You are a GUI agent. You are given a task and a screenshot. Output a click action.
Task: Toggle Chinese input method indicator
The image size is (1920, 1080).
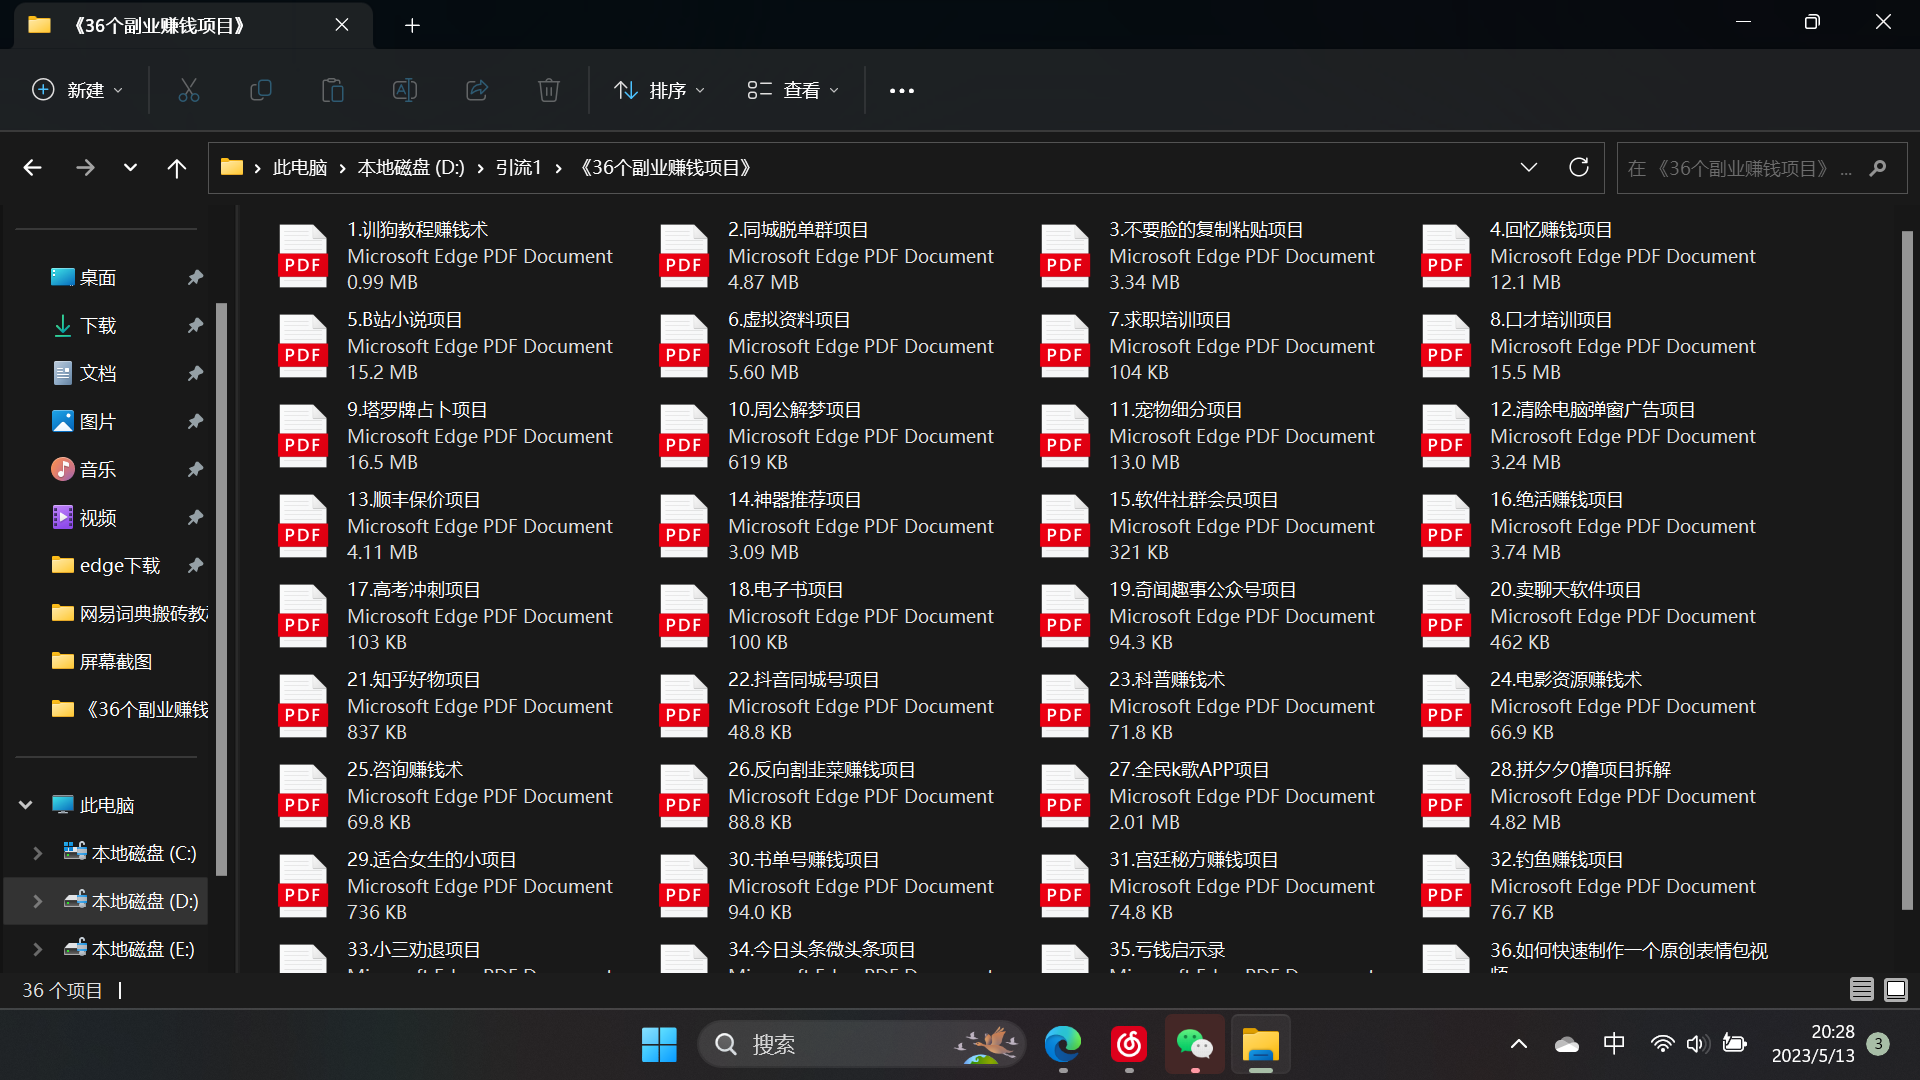coord(1614,1044)
